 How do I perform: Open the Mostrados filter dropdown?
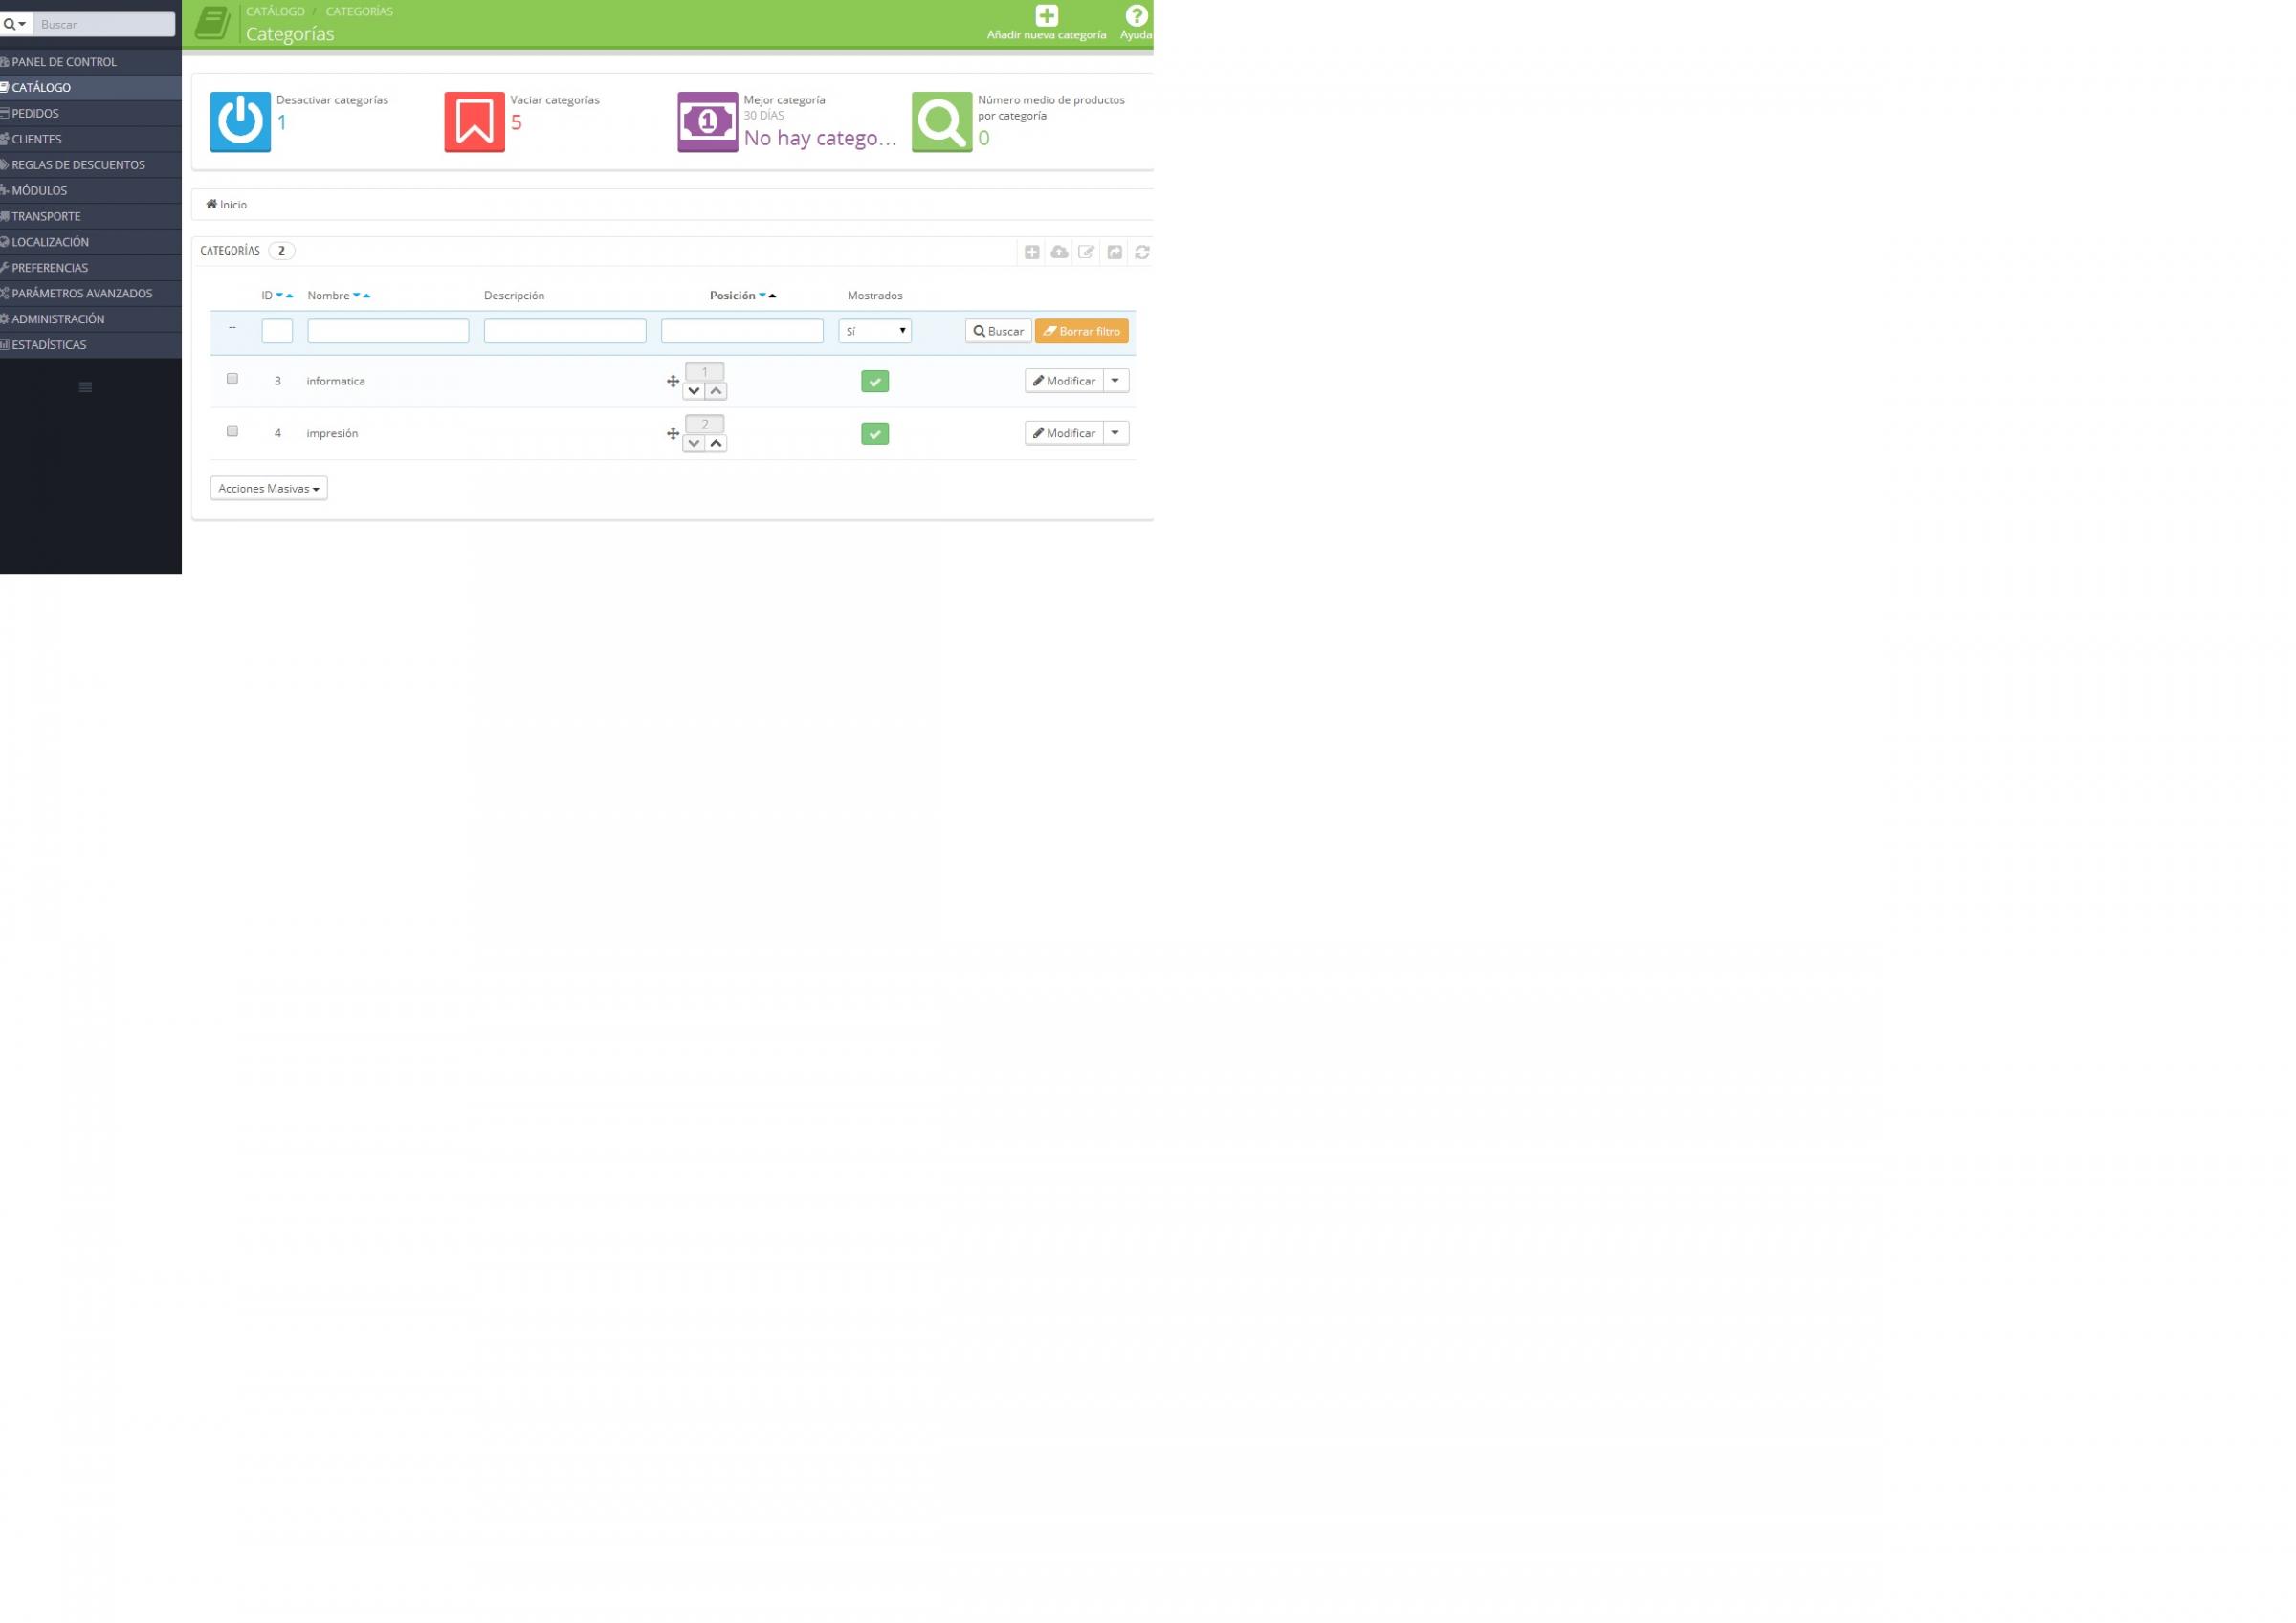pos(874,331)
